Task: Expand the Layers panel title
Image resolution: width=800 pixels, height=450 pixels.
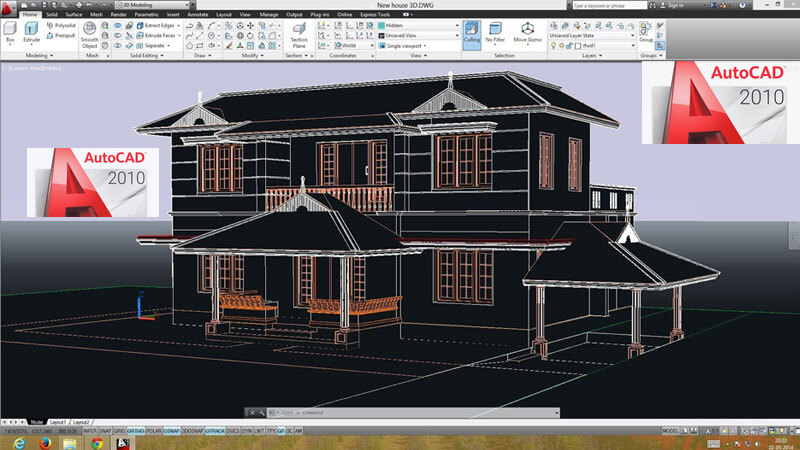Action: click(592, 56)
